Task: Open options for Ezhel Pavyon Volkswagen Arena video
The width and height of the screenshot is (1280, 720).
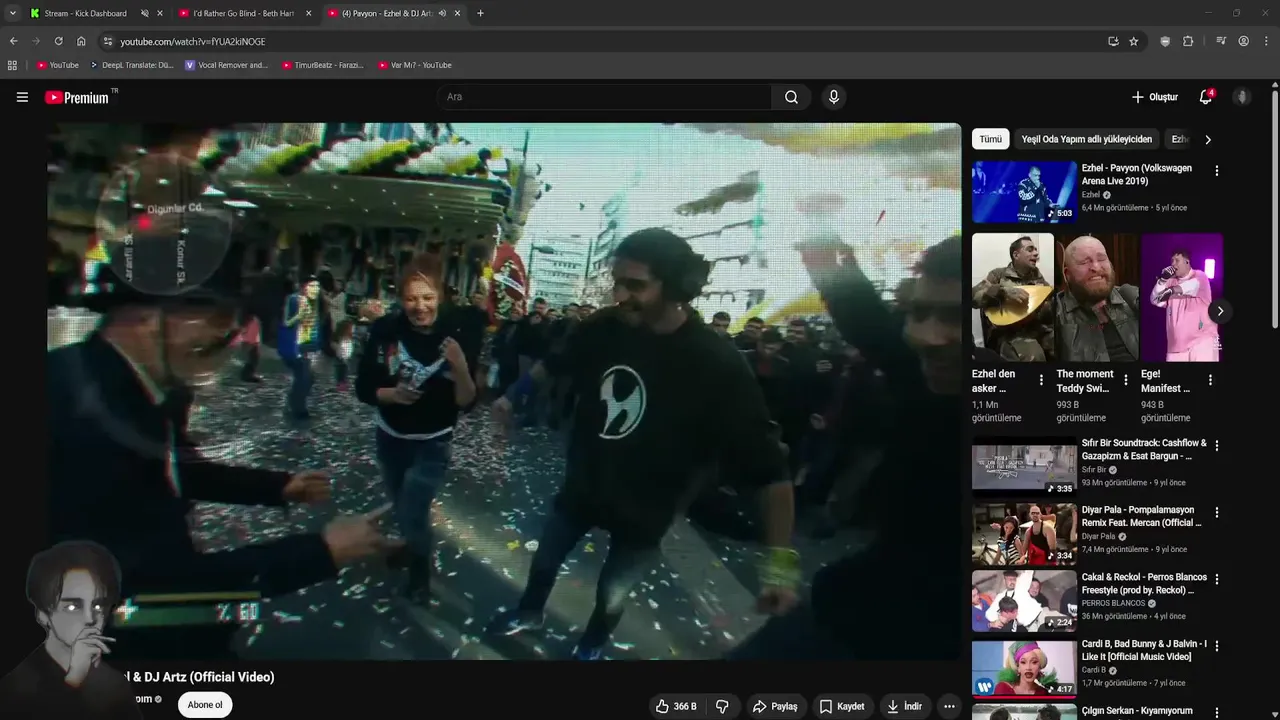Action: 1216,171
